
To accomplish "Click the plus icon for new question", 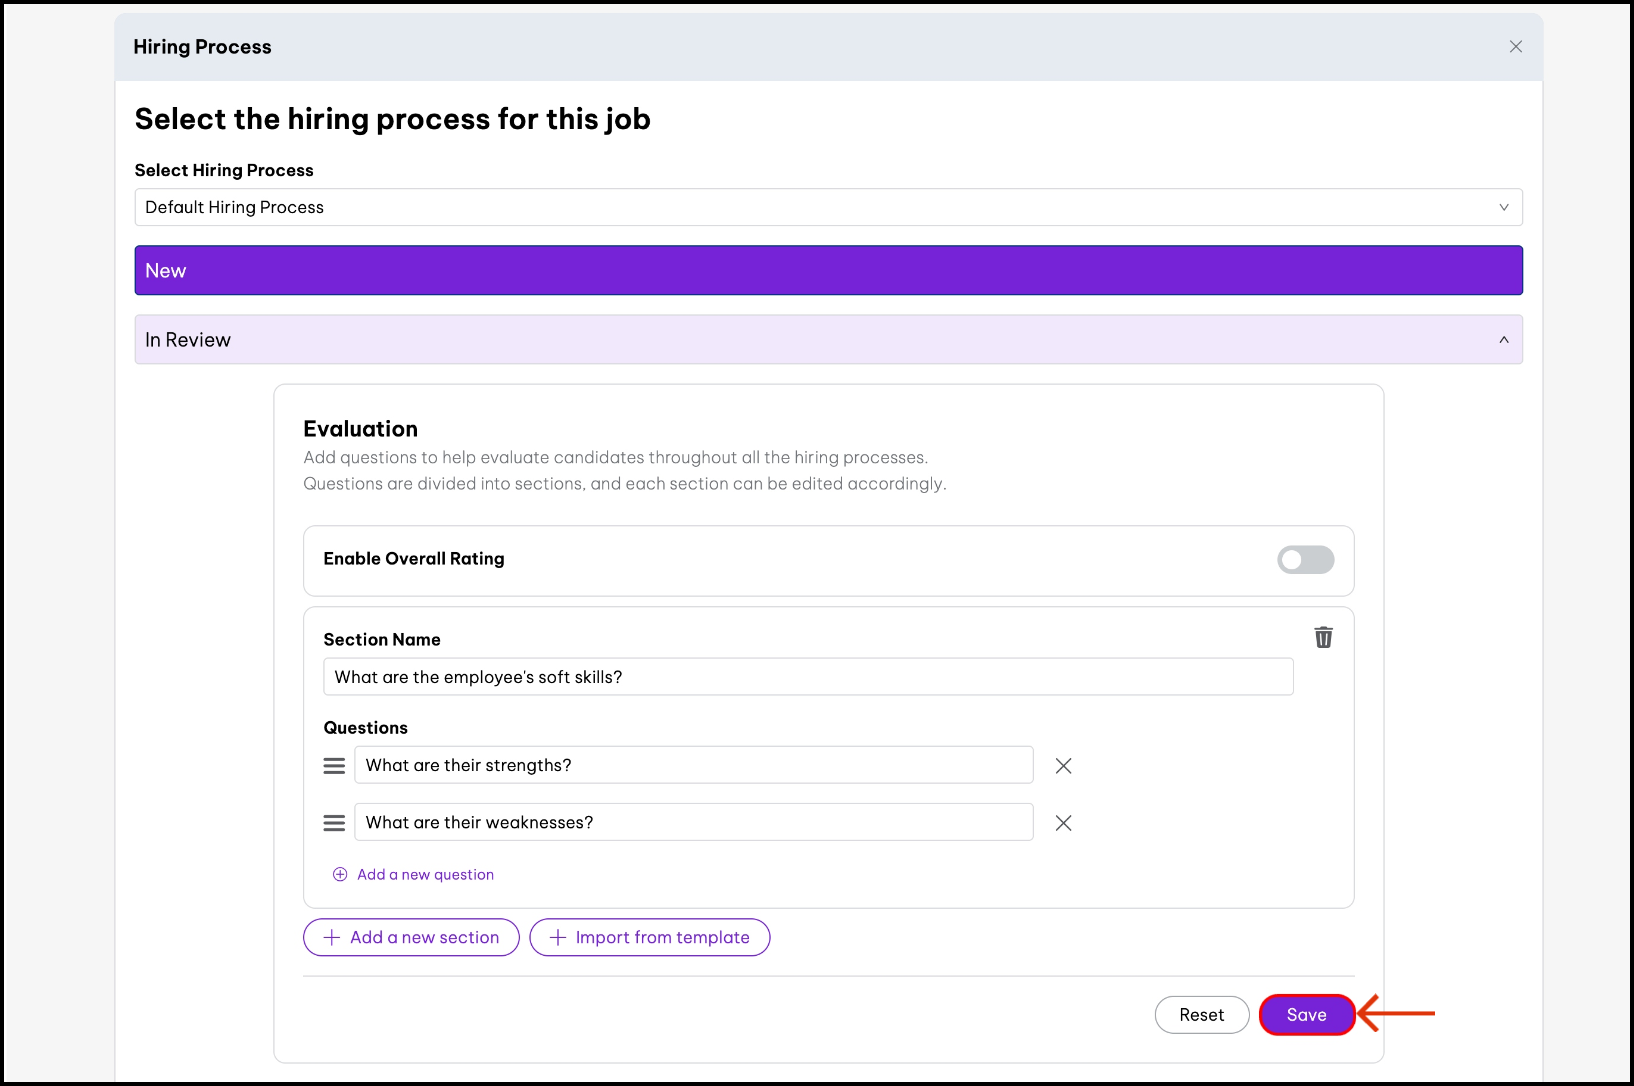I will 340,874.
